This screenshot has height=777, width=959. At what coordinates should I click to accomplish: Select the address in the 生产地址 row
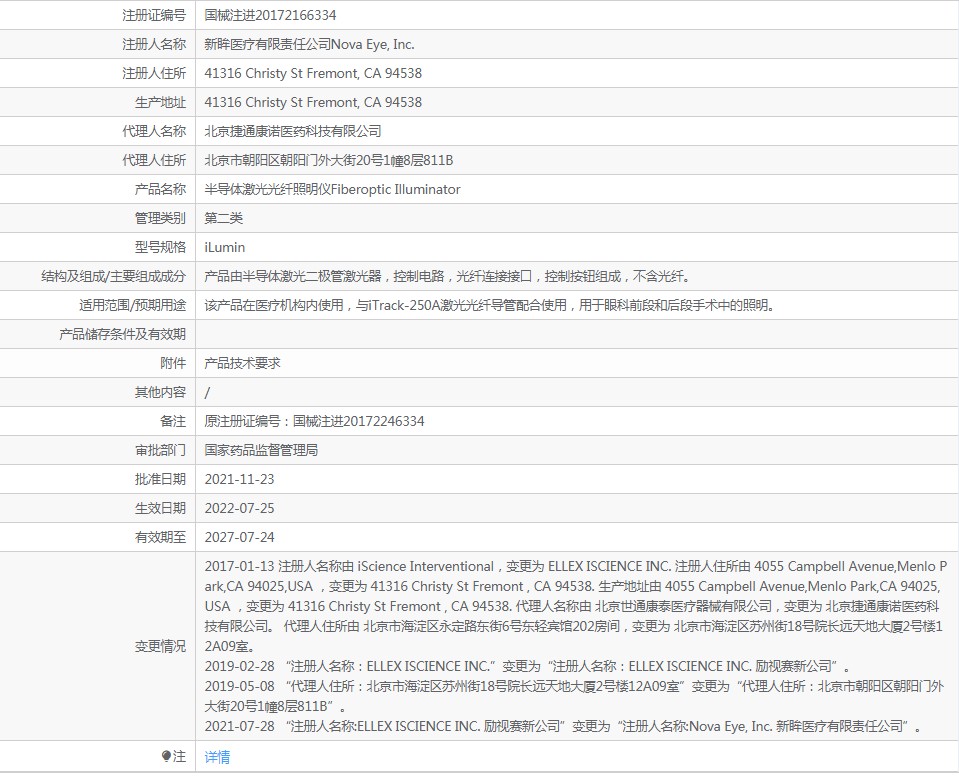coord(313,102)
